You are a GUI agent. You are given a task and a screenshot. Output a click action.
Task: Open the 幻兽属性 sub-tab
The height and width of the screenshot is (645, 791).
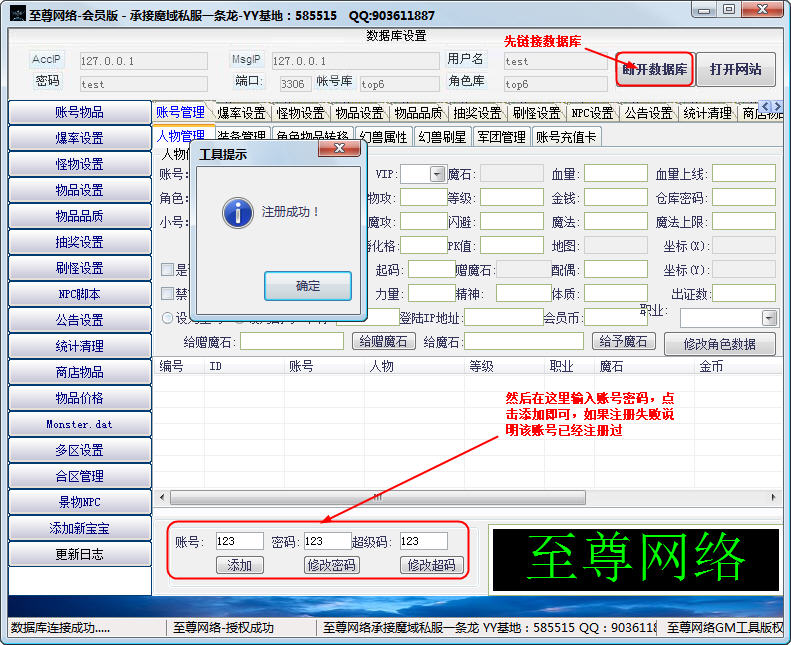click(x=383, y=137)
